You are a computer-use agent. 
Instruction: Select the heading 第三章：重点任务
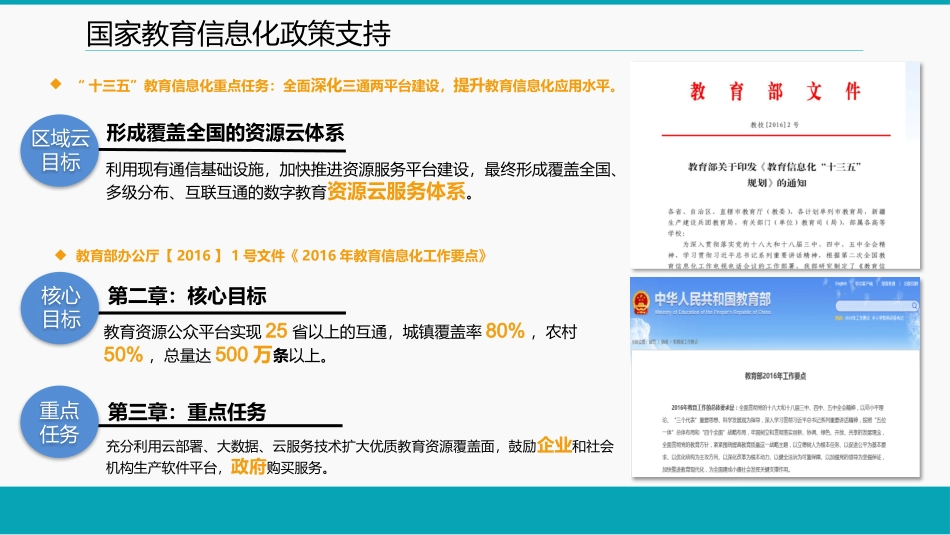coord(187,412)
